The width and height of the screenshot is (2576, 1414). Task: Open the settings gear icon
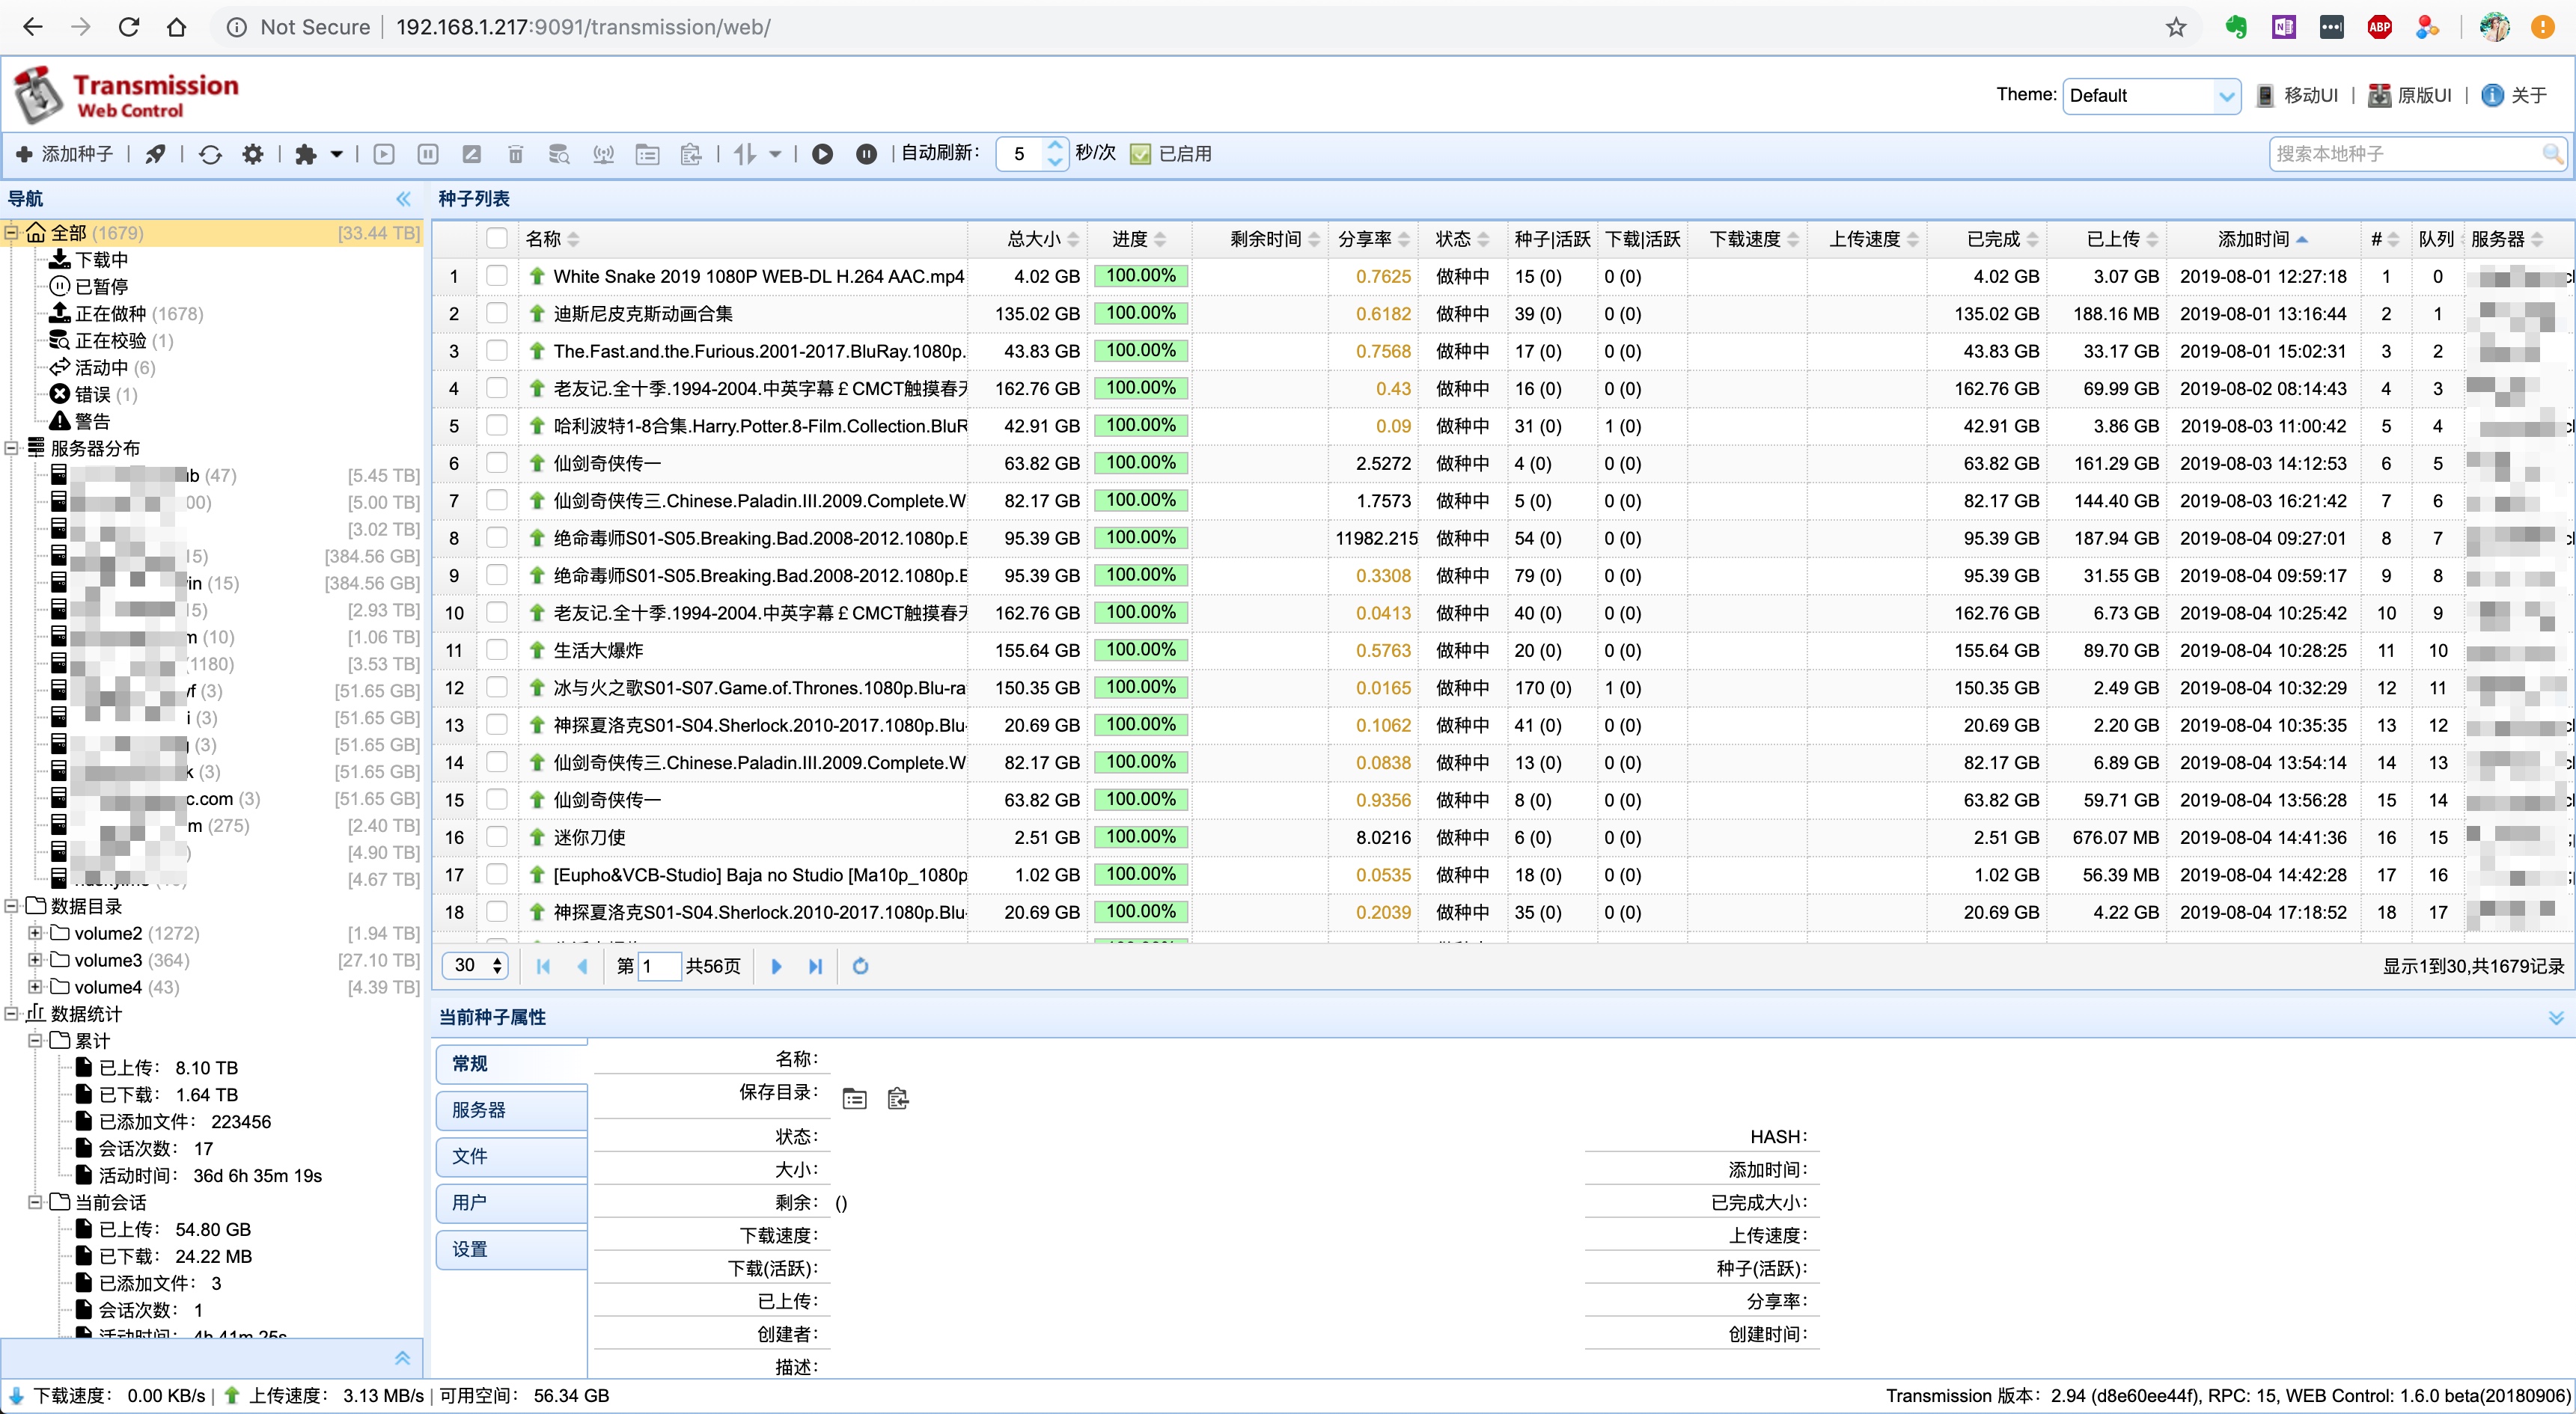[252, 153]
